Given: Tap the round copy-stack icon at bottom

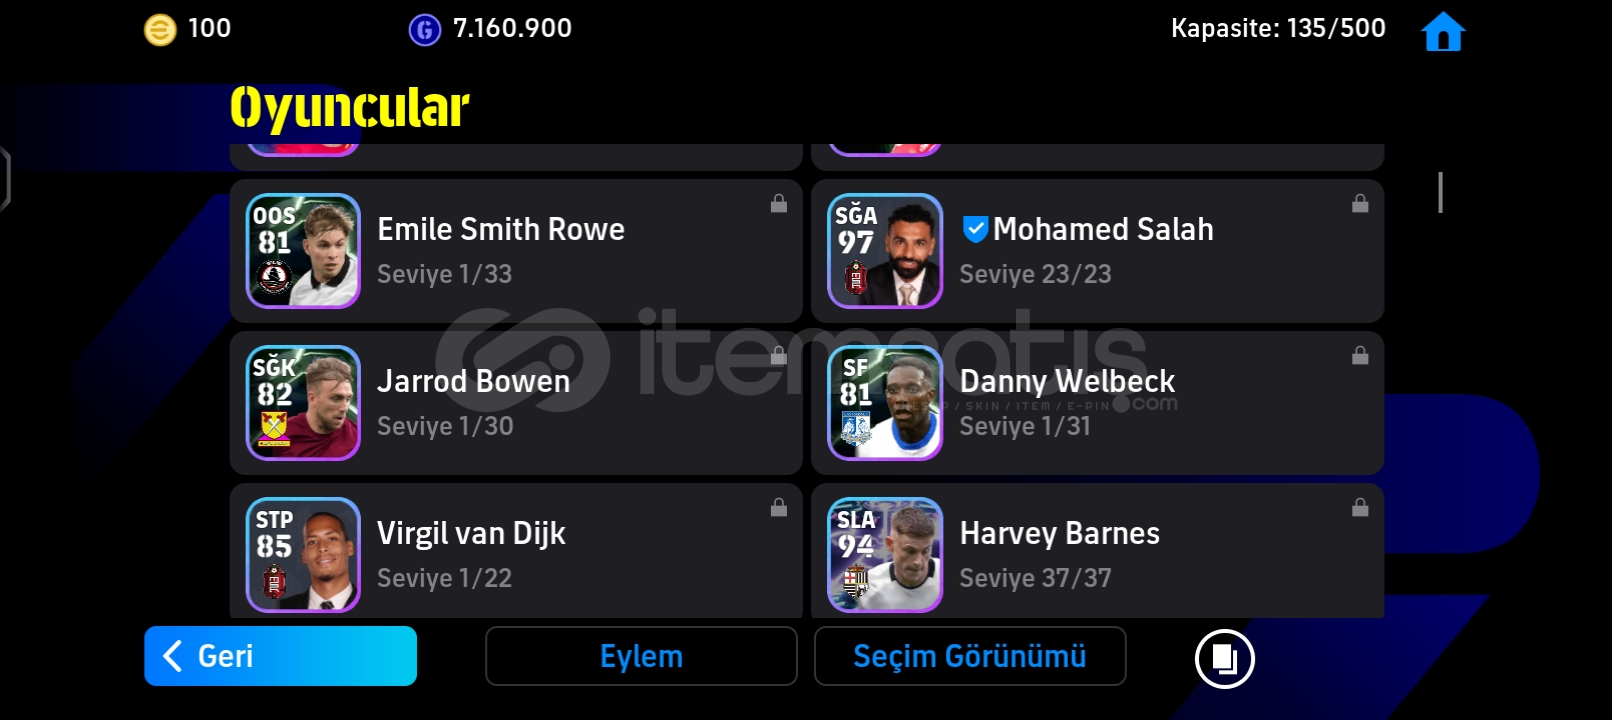Looking at the screenshot, I should click(1224, 659).
